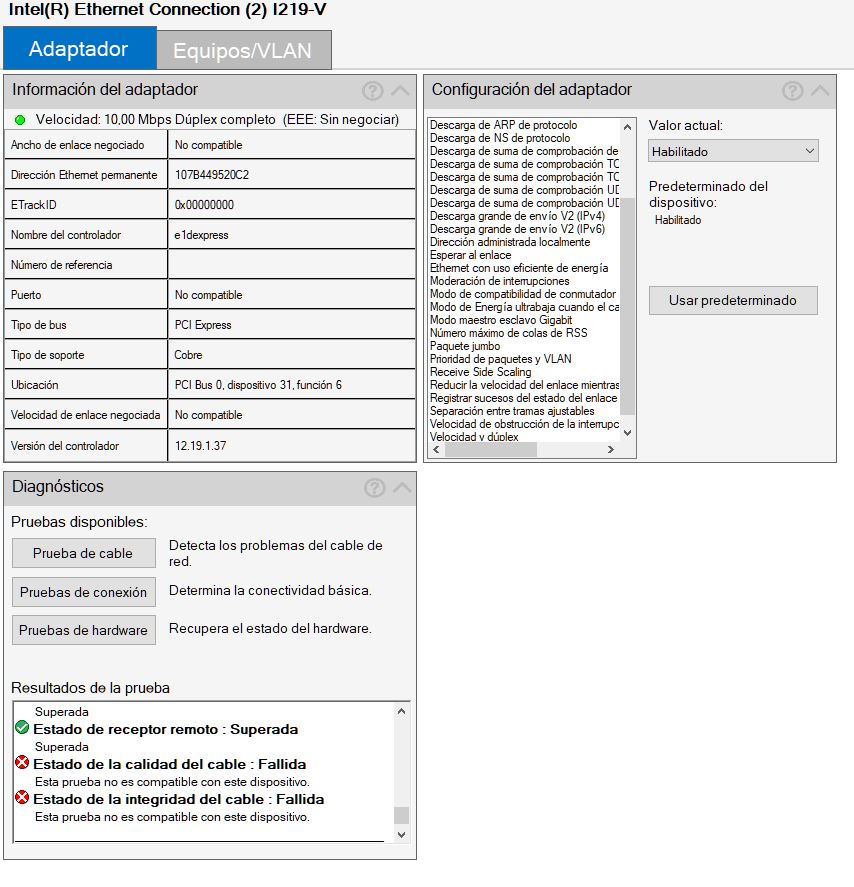Select Prioridad de paquetes y VLAN

pyautogui.click(x=501, y=359)
